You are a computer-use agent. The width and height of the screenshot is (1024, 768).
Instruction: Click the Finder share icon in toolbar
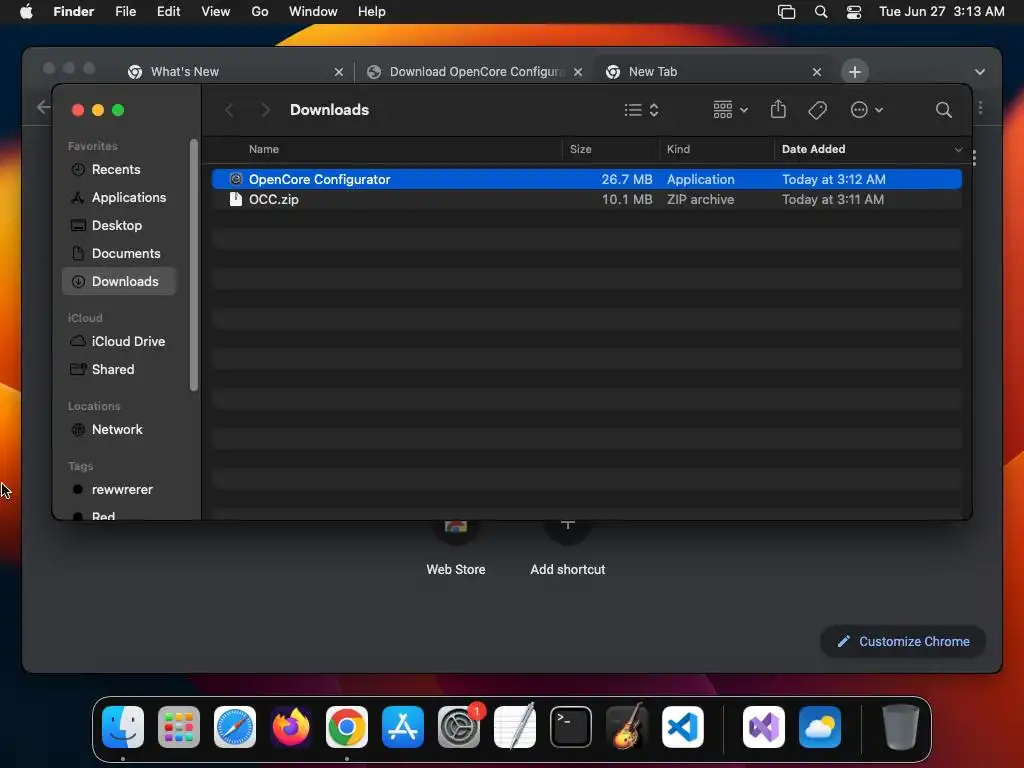[x=778, y=110]
